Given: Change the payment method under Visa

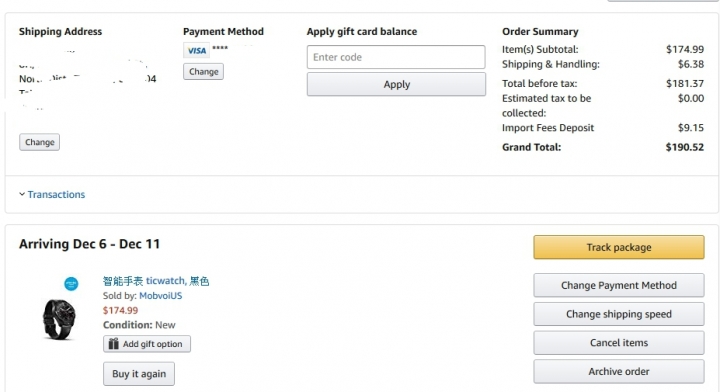Looking at the screenshot, I should click(203, 72).
